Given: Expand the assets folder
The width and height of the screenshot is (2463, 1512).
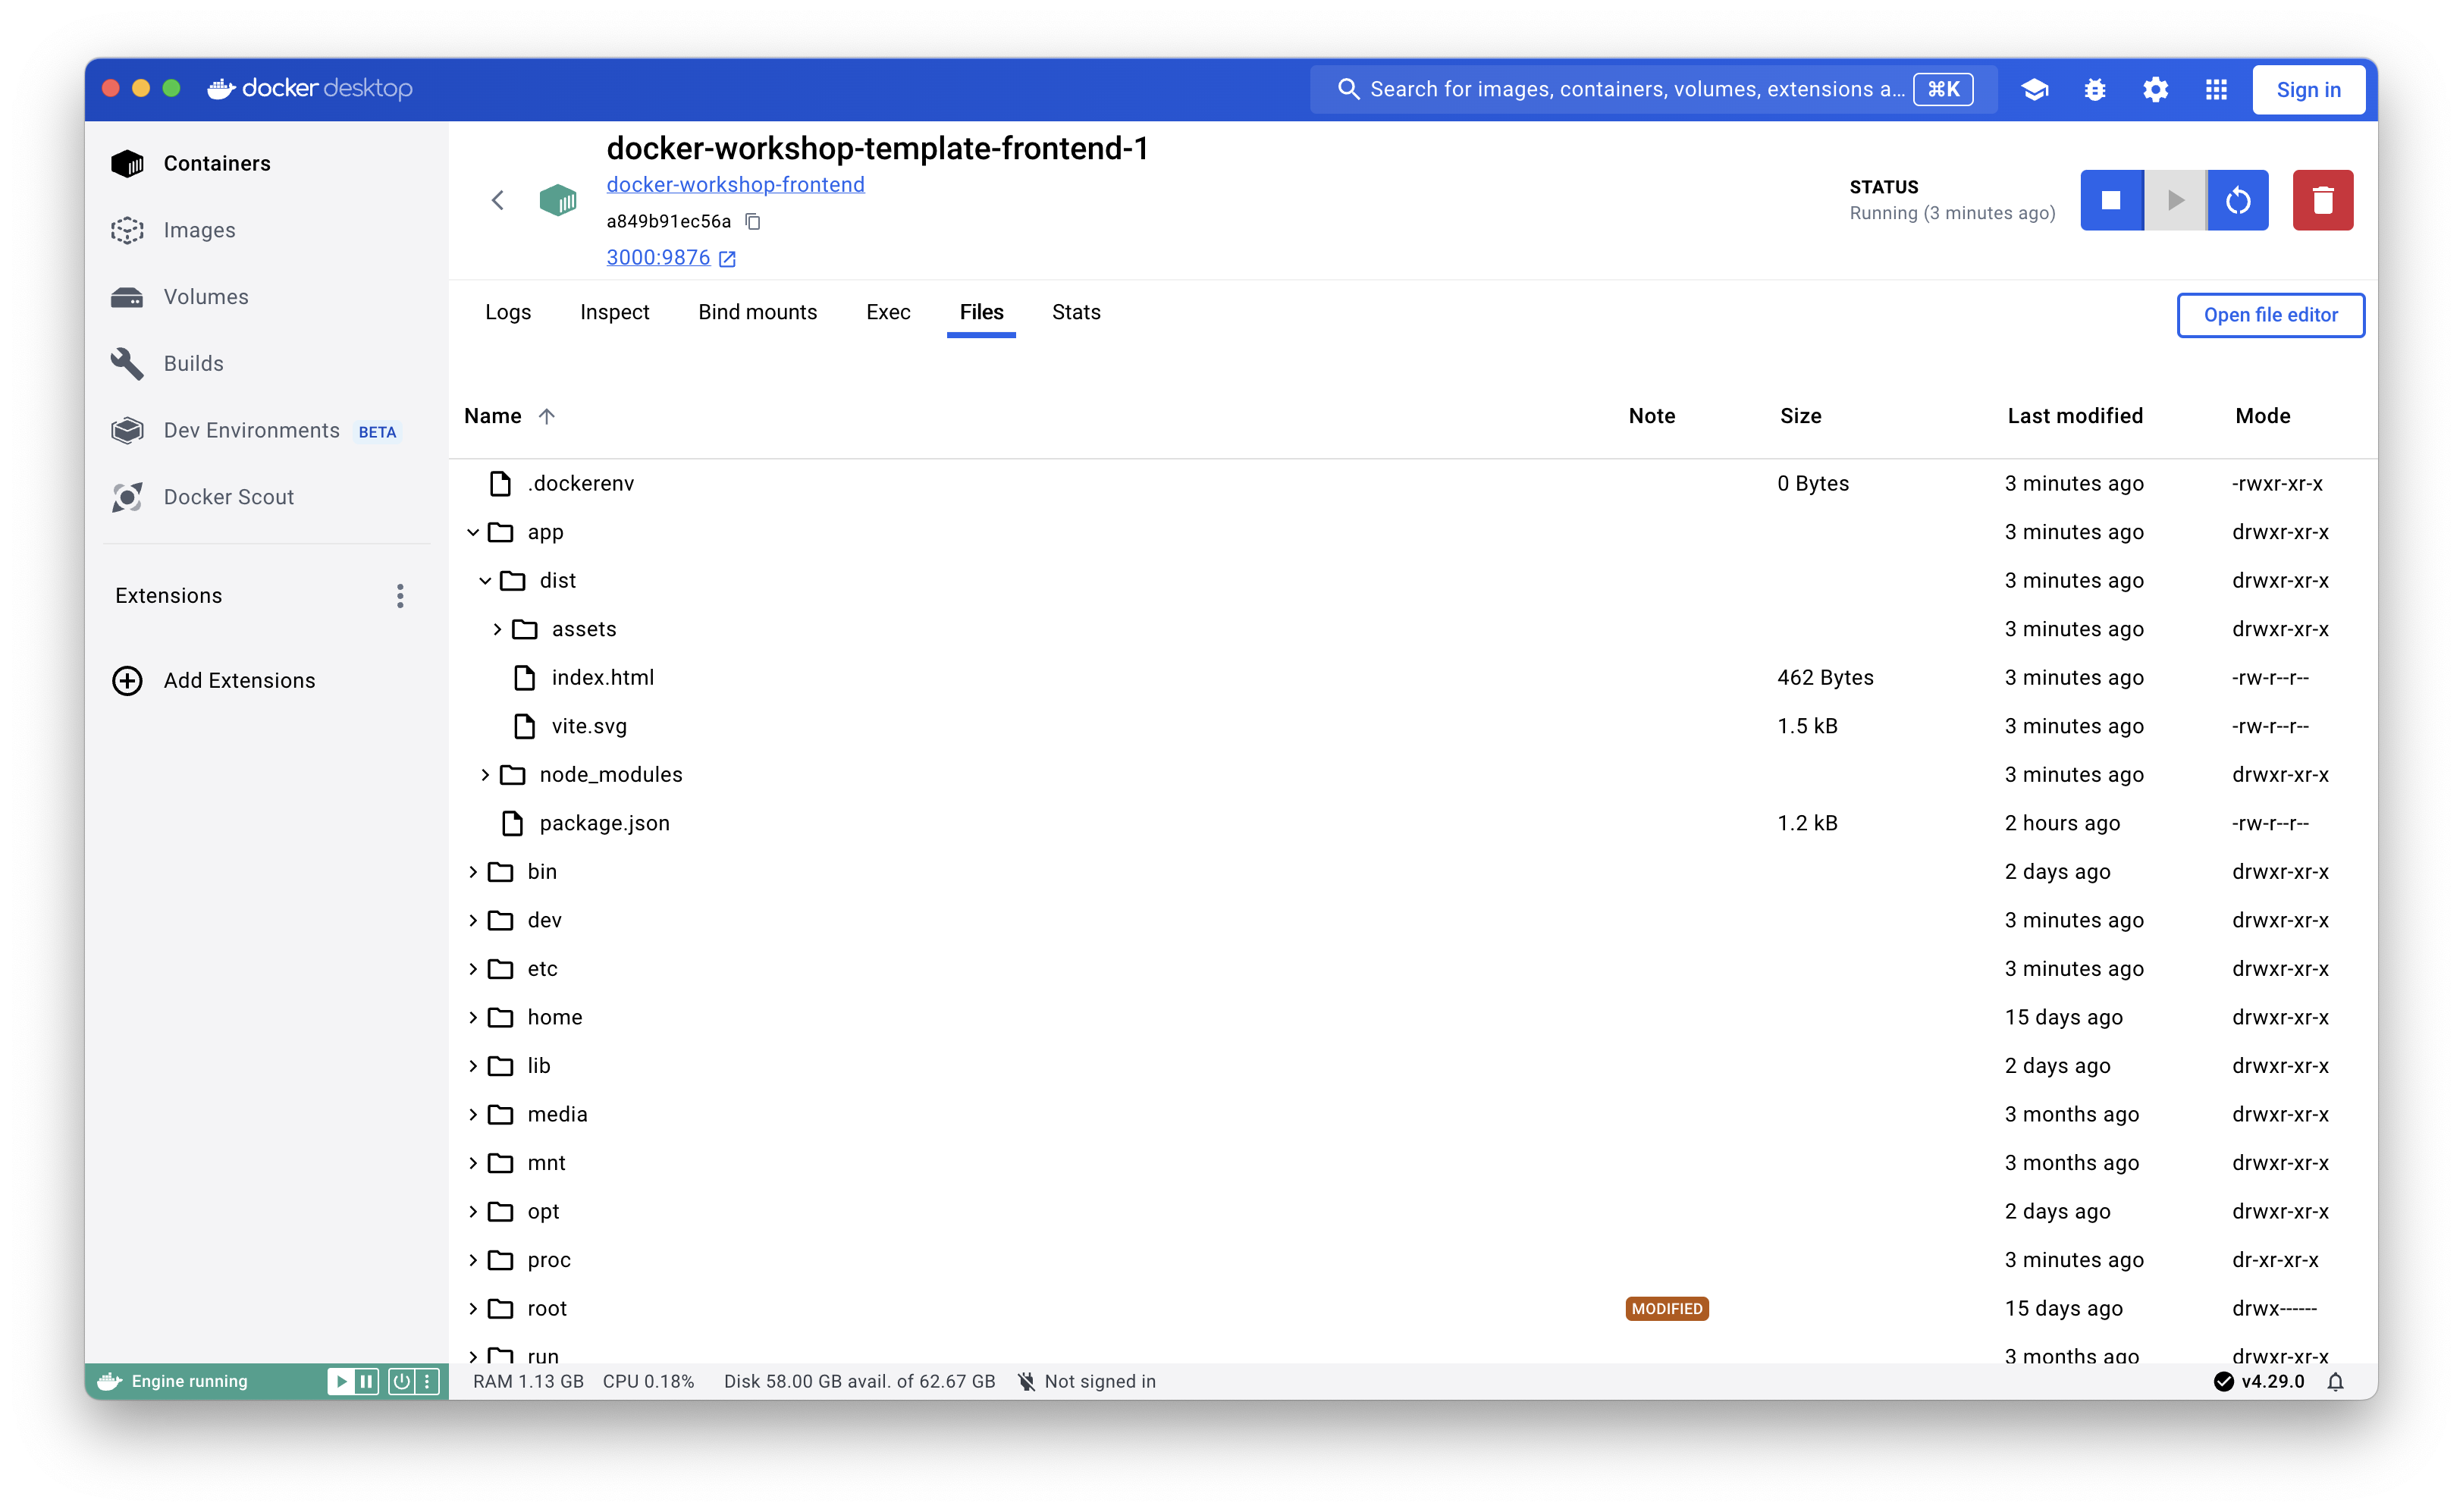Looking at the screenshot, I should click(497, 629).
